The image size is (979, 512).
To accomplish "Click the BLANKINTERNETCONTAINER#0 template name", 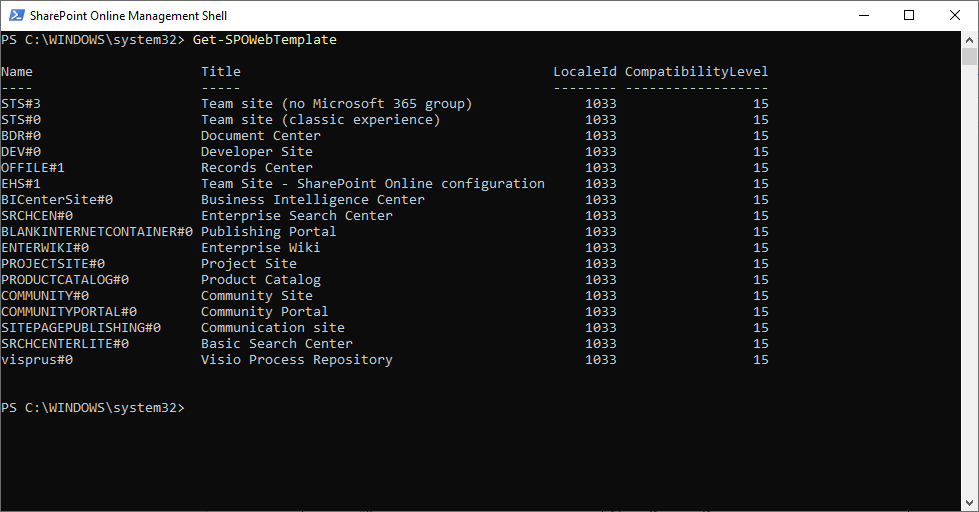I will [x=97, y=232].
